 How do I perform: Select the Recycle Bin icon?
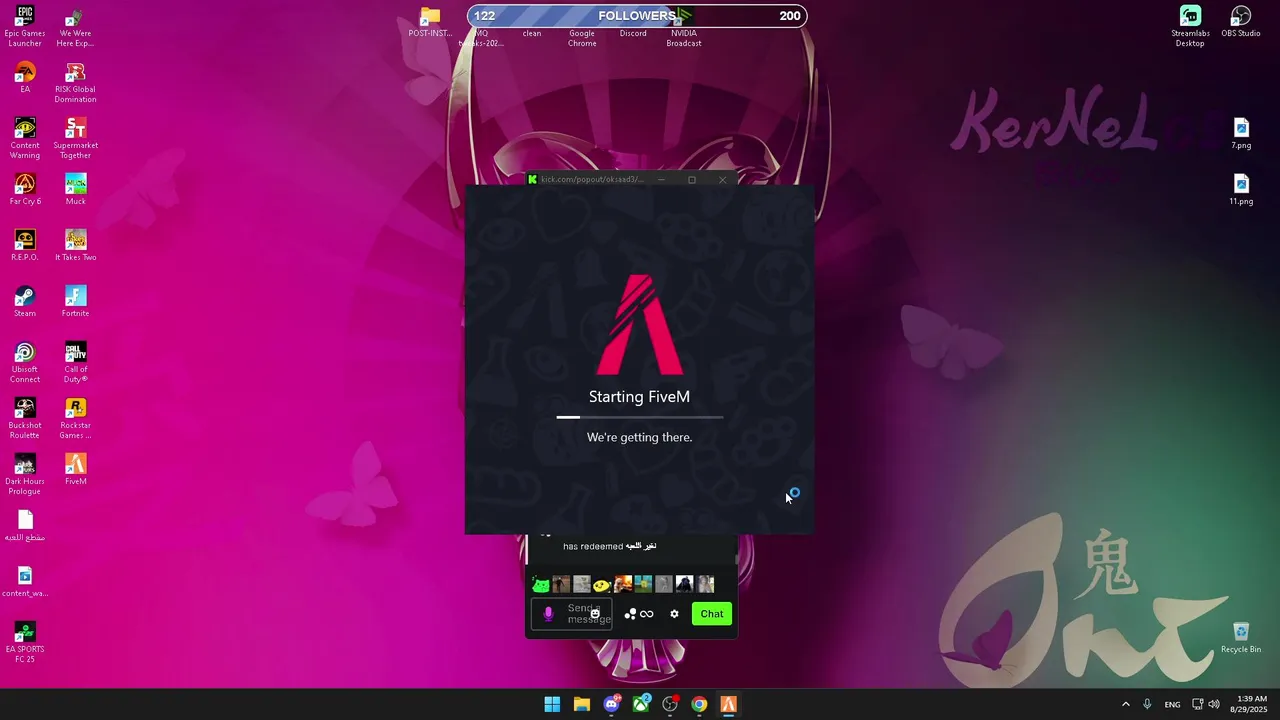point(1241,638)
